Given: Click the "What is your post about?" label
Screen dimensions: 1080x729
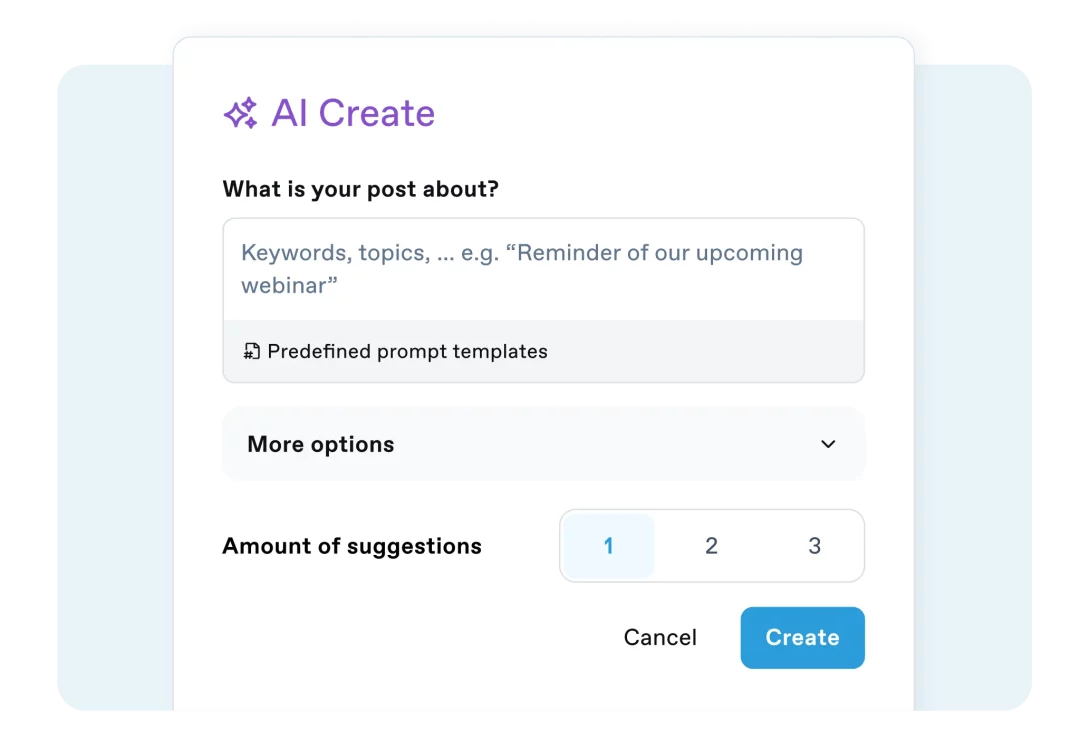Looking at the screenshot, I should tap(360, 189).
